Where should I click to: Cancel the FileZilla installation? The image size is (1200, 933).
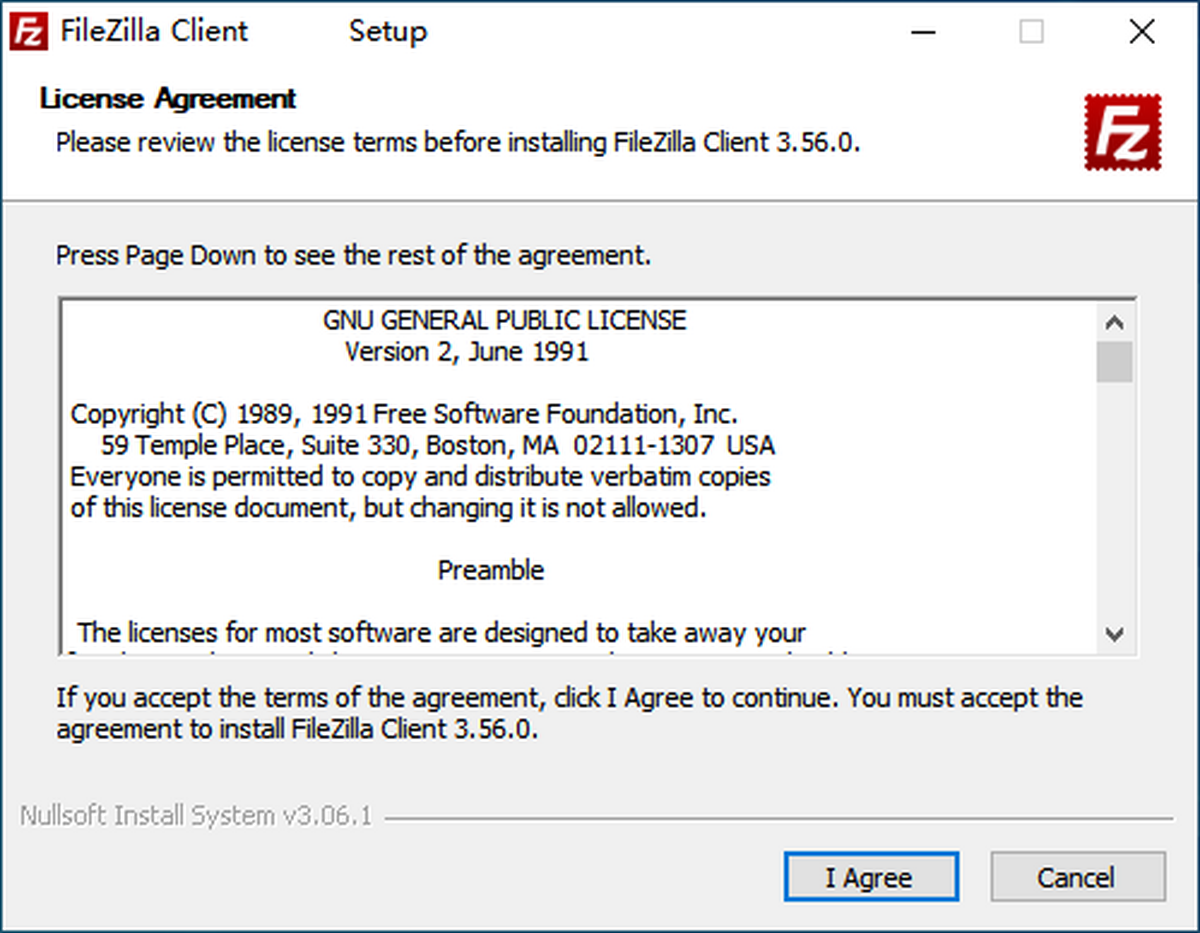pos(1077,877)
